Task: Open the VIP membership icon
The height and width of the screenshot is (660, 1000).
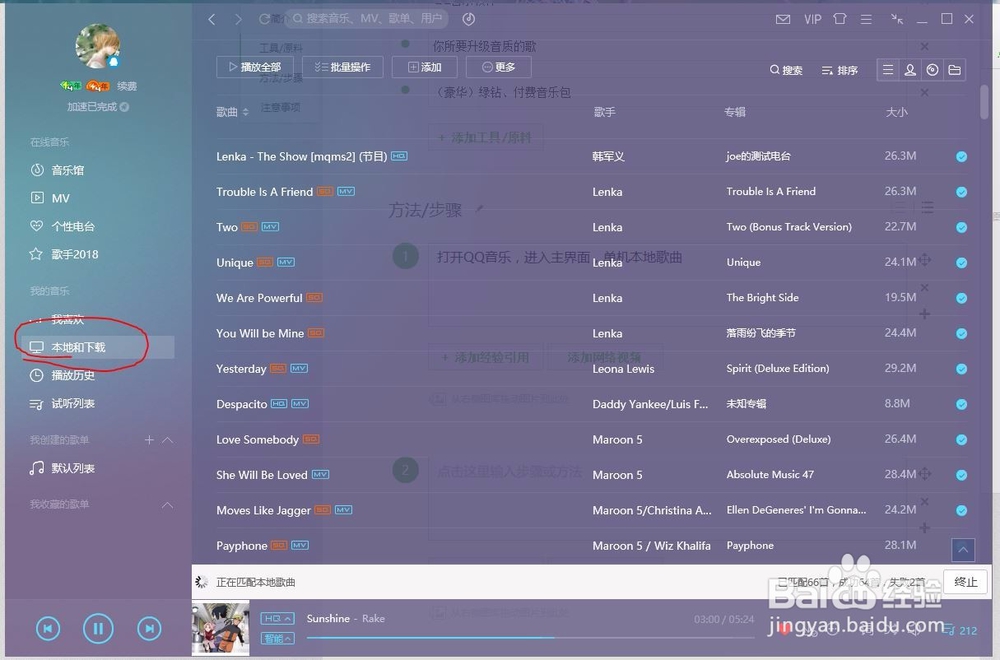Action: coord(812,19)
